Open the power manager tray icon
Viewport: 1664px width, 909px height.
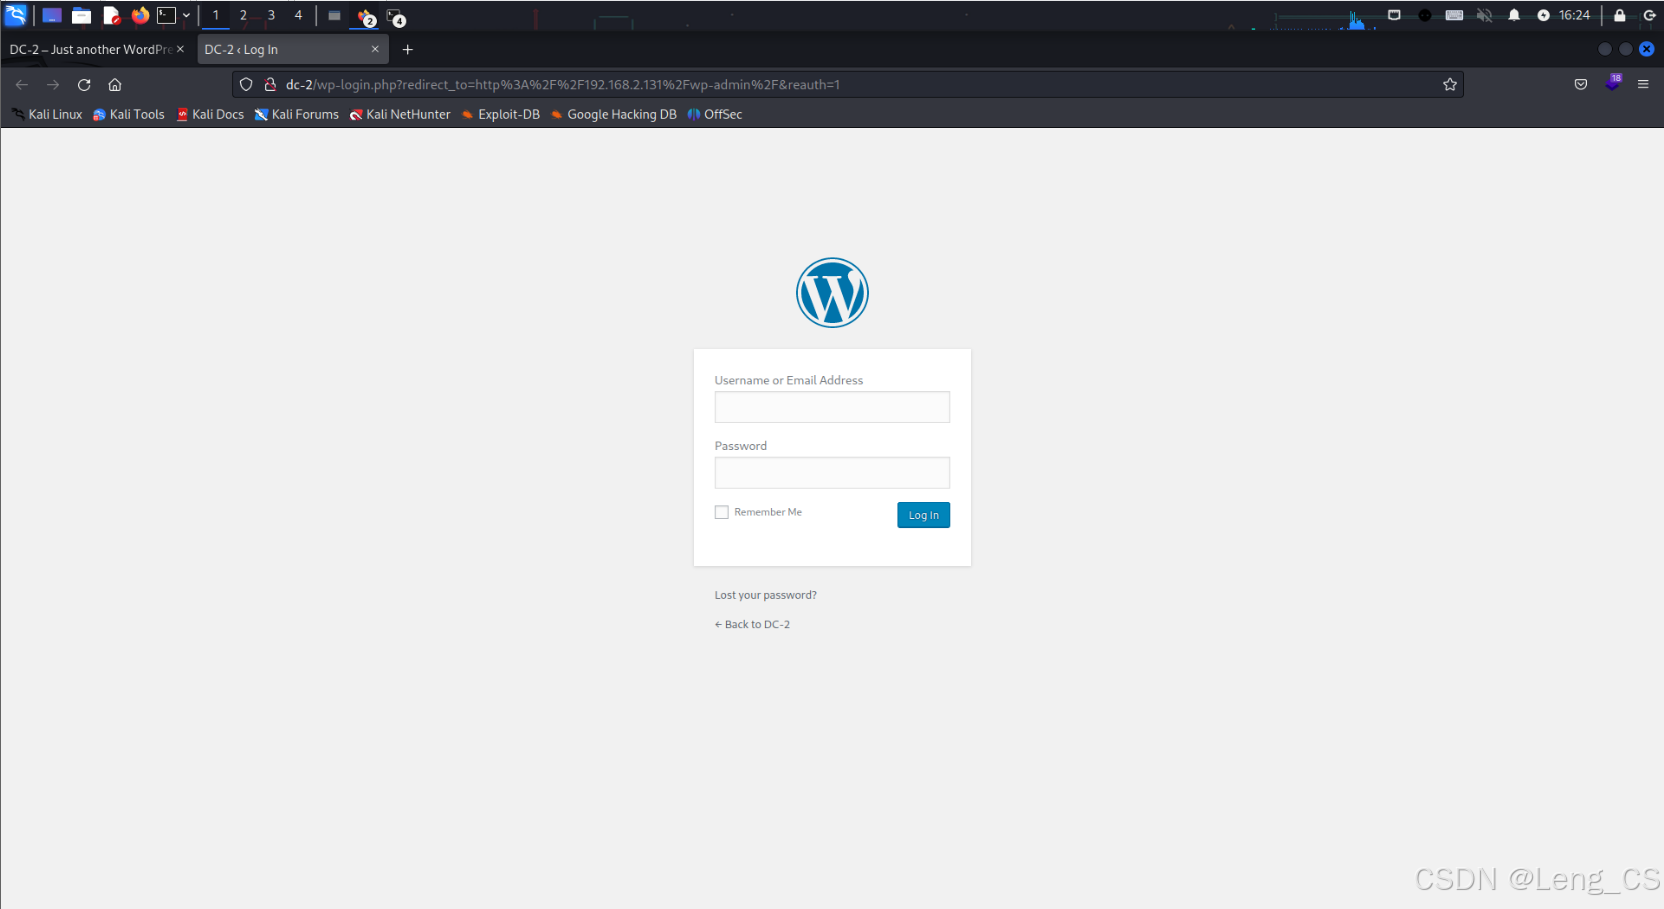1543,15
